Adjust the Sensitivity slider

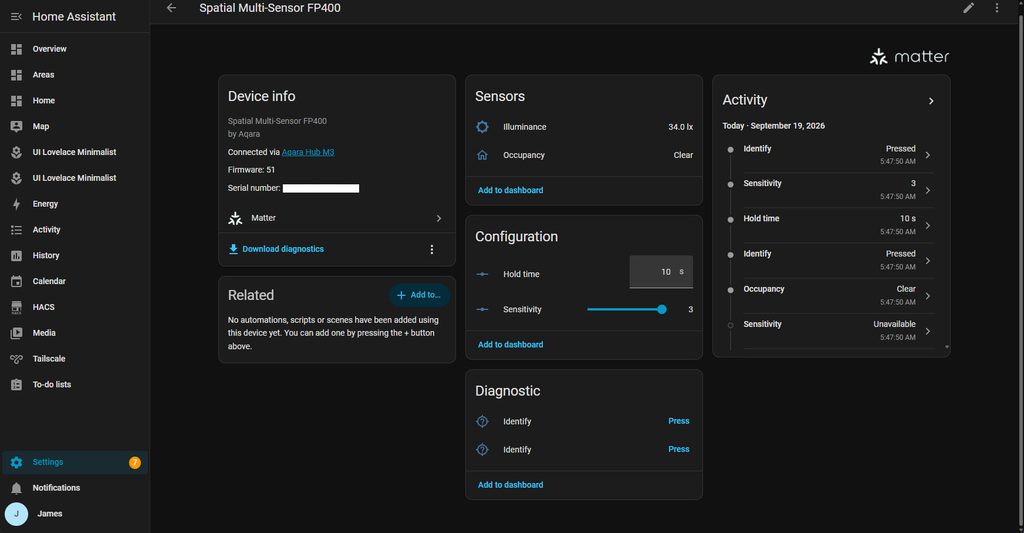(x=626, y=310)
